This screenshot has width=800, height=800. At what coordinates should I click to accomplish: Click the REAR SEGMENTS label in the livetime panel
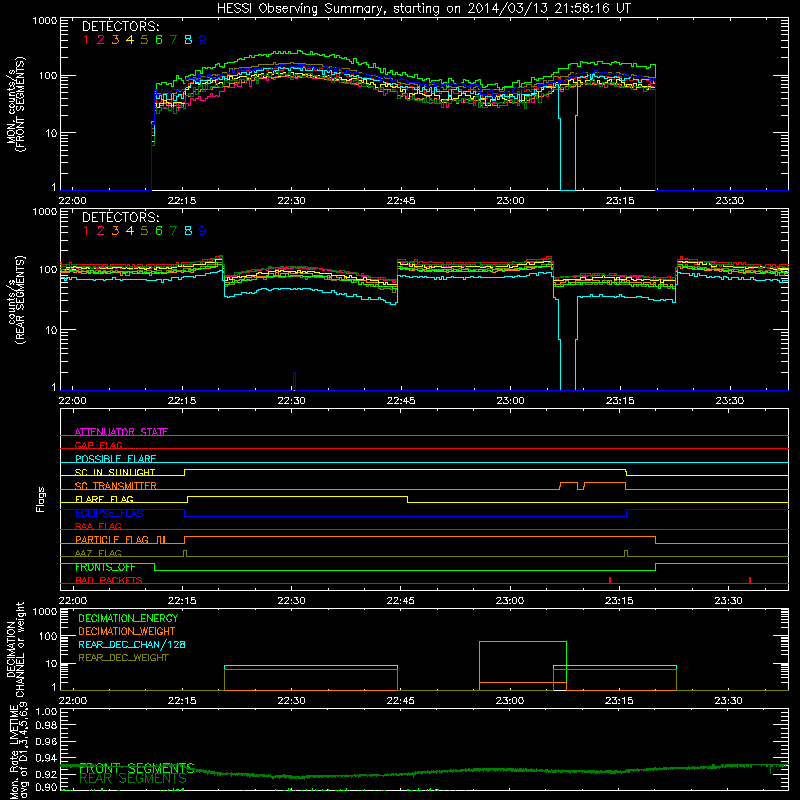(x=133, y=779)
